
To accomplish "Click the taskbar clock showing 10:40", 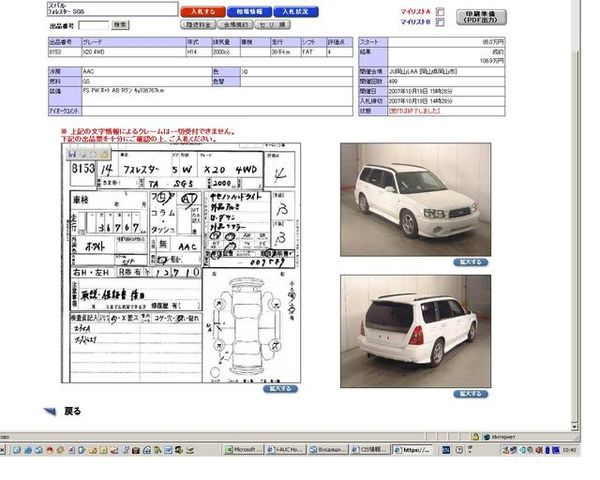I will click(x=569, y=451).
